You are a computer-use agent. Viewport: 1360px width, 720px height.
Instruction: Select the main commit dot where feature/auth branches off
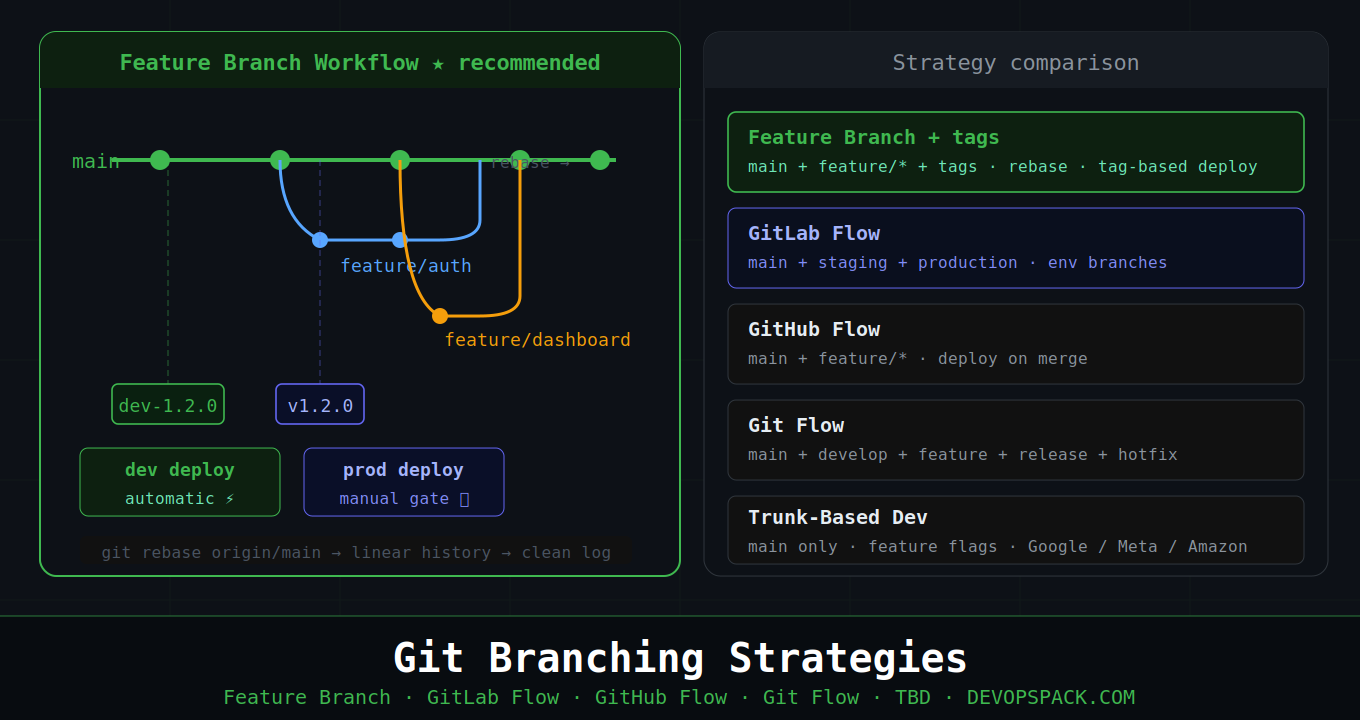[x=280, y=160]
